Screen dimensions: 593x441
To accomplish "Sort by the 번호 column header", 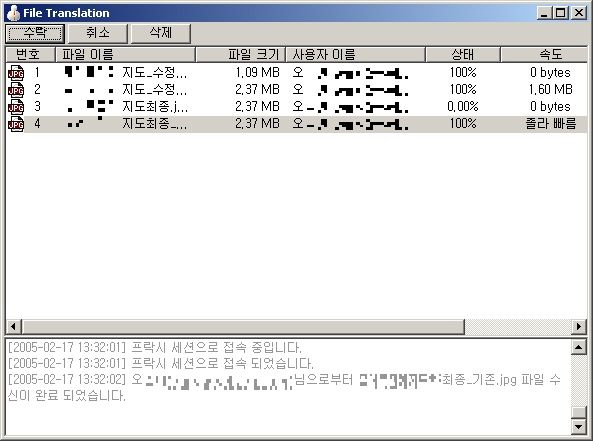I will click(x=30, y=54).
